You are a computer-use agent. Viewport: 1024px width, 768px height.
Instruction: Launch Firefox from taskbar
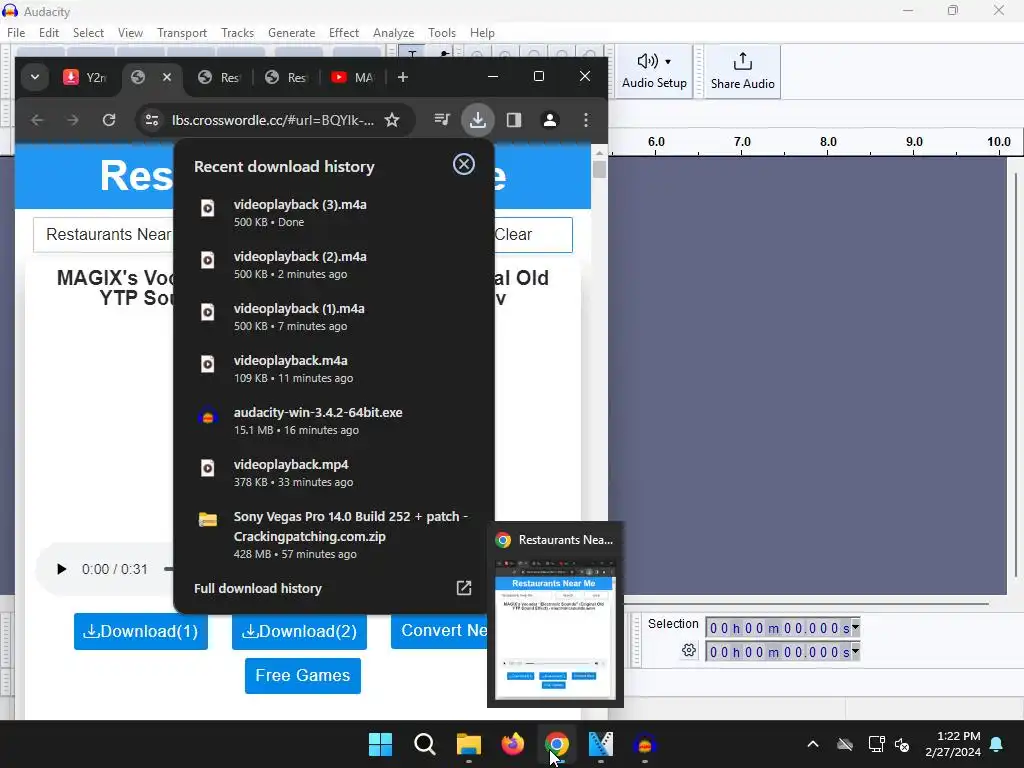pos(513,744)
